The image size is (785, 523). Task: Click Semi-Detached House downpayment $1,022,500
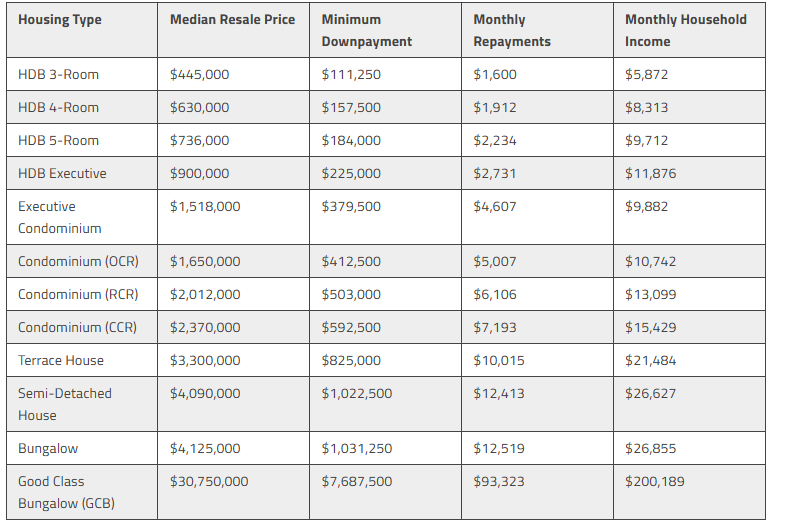tap(357, 394)
